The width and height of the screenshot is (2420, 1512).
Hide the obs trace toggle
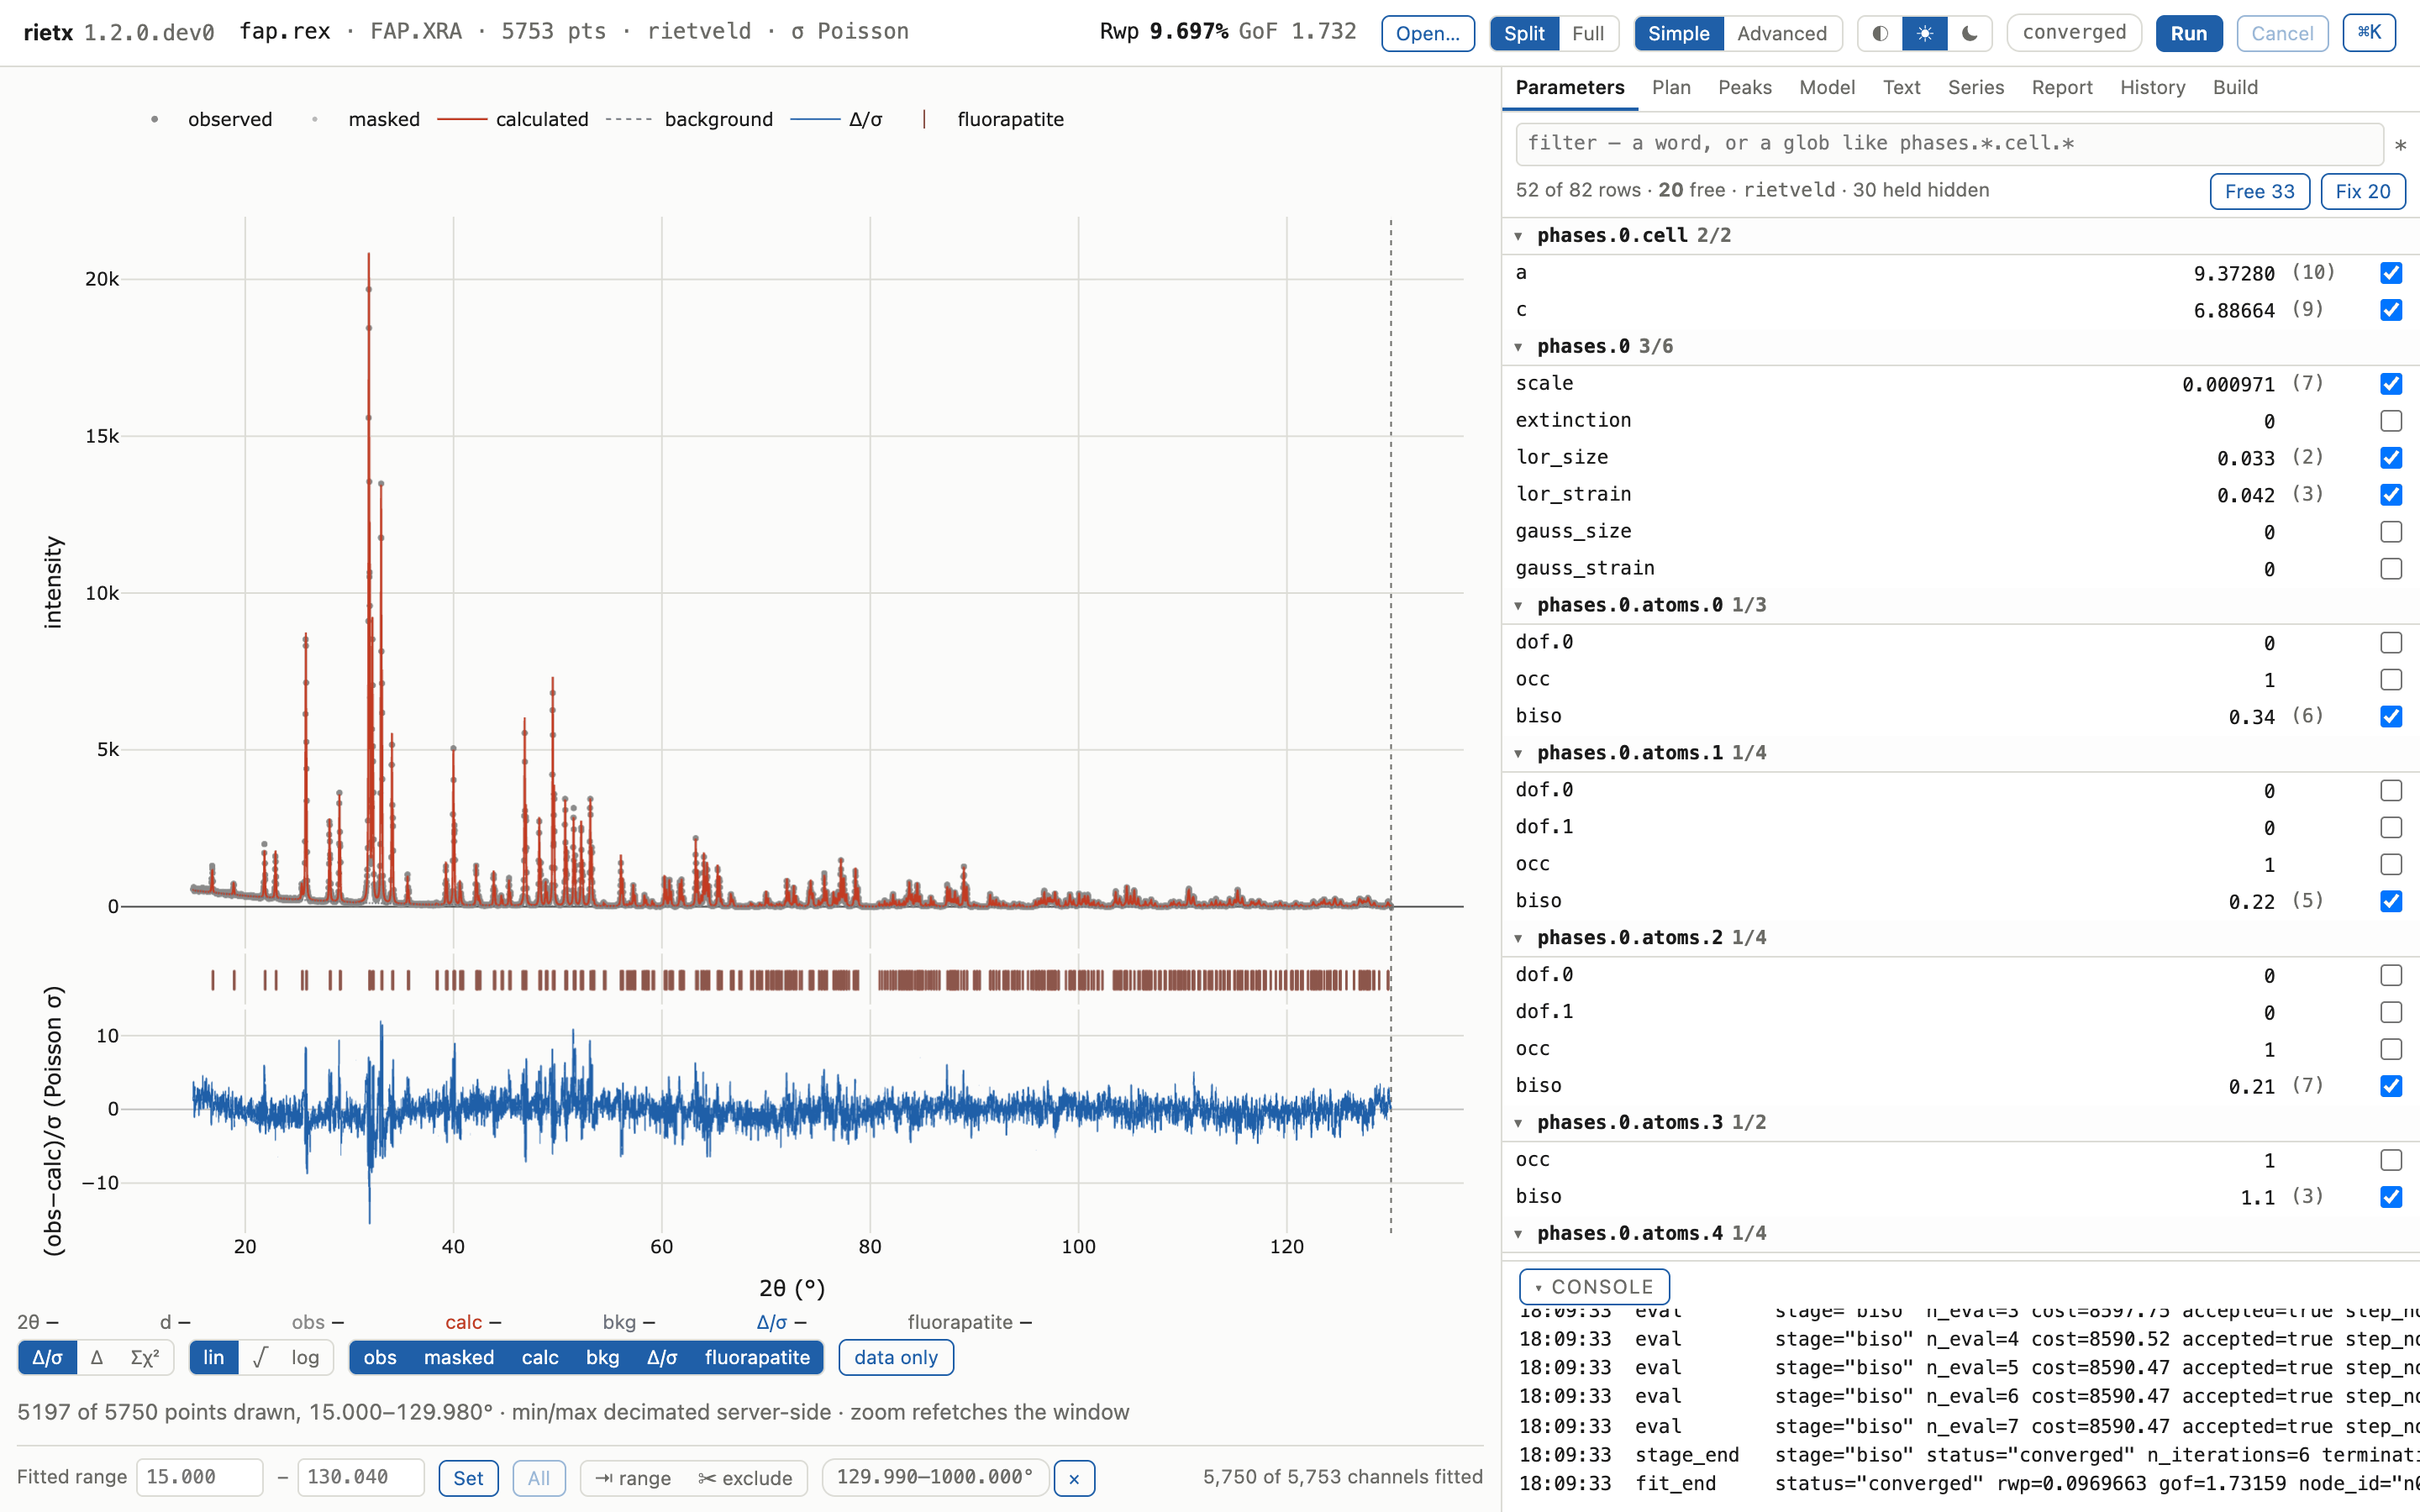tap(380, 1357)
